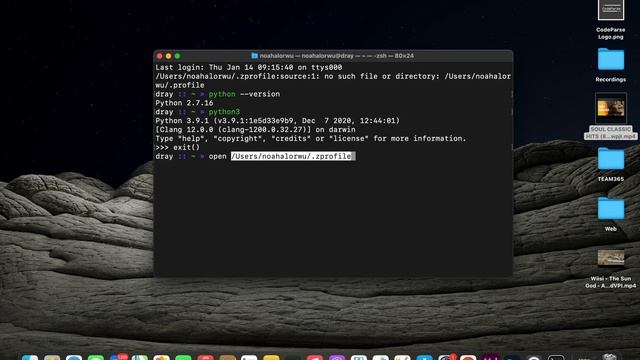Click the 'open' command word in the prompt
This screenshot has height=360, width=640.
tap(218, 156)
